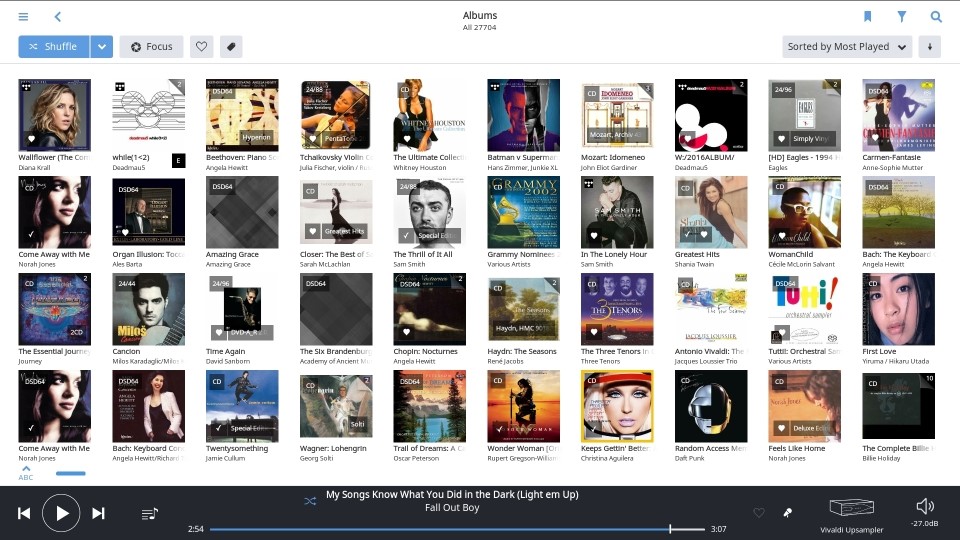Open The Essential Journey album cover

(x=54, y=309)
